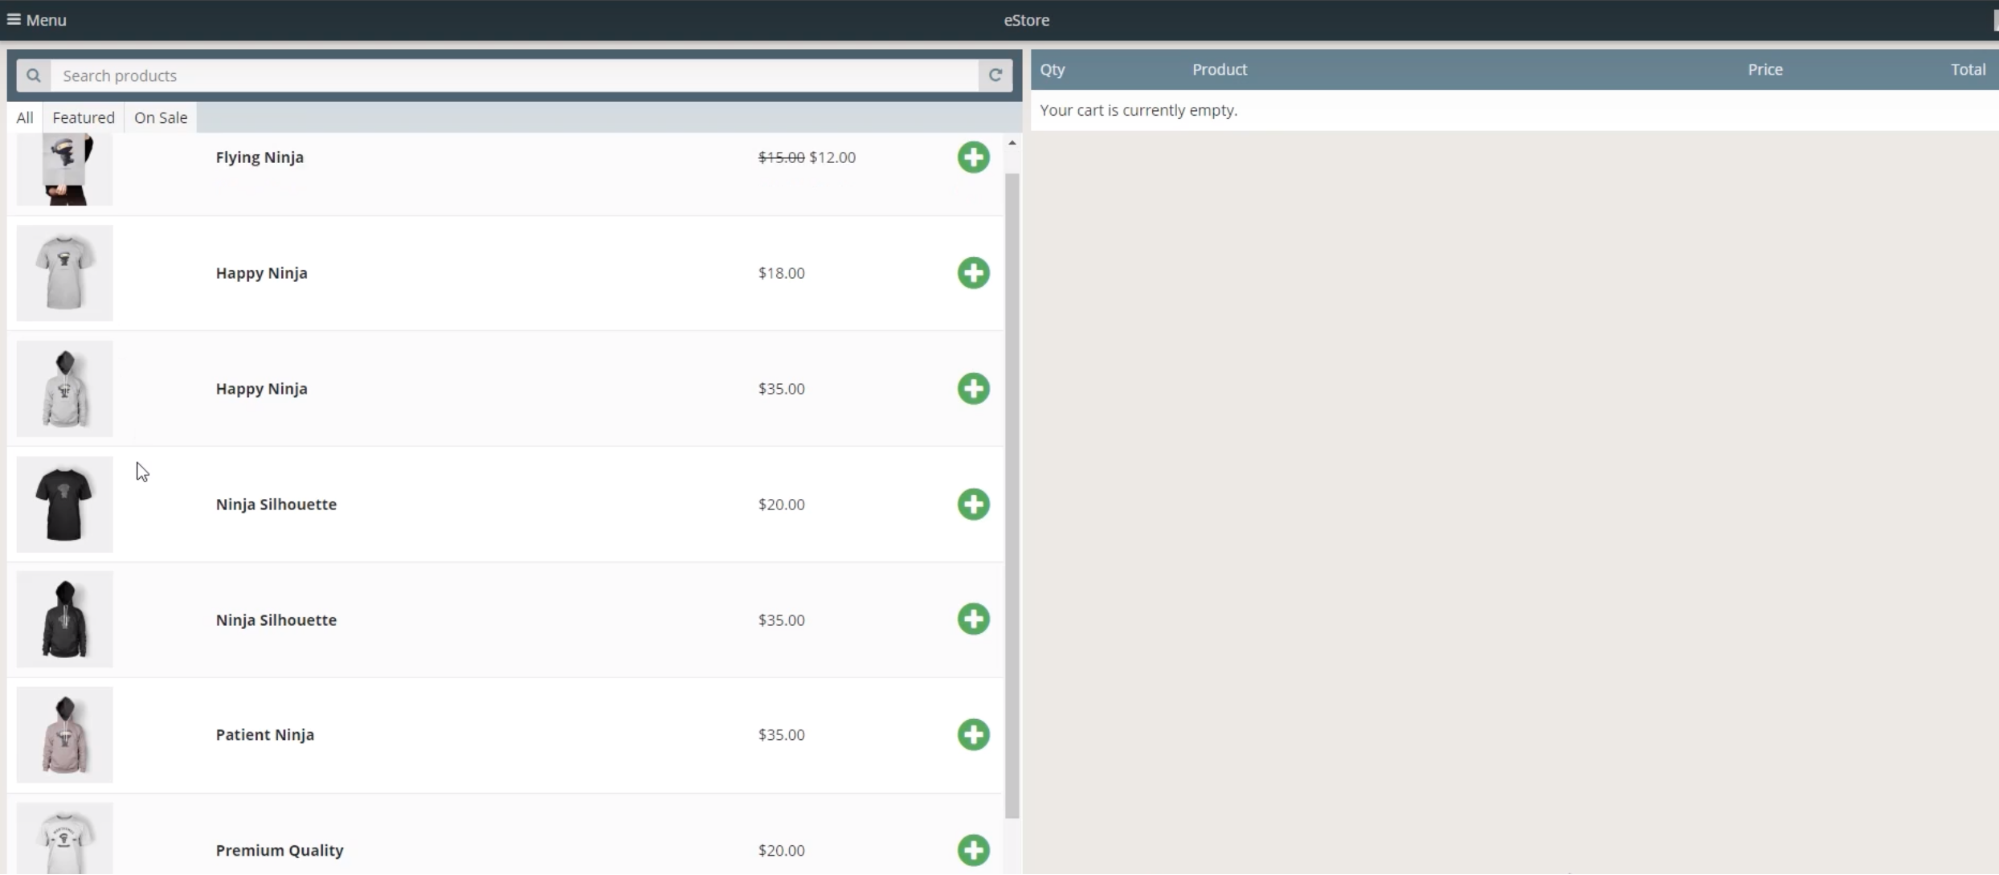The height and width of the screenshot is (875, 1999).
Task: Click the 'Your cart is currently empty' message
Action: tap(1139, 111)
